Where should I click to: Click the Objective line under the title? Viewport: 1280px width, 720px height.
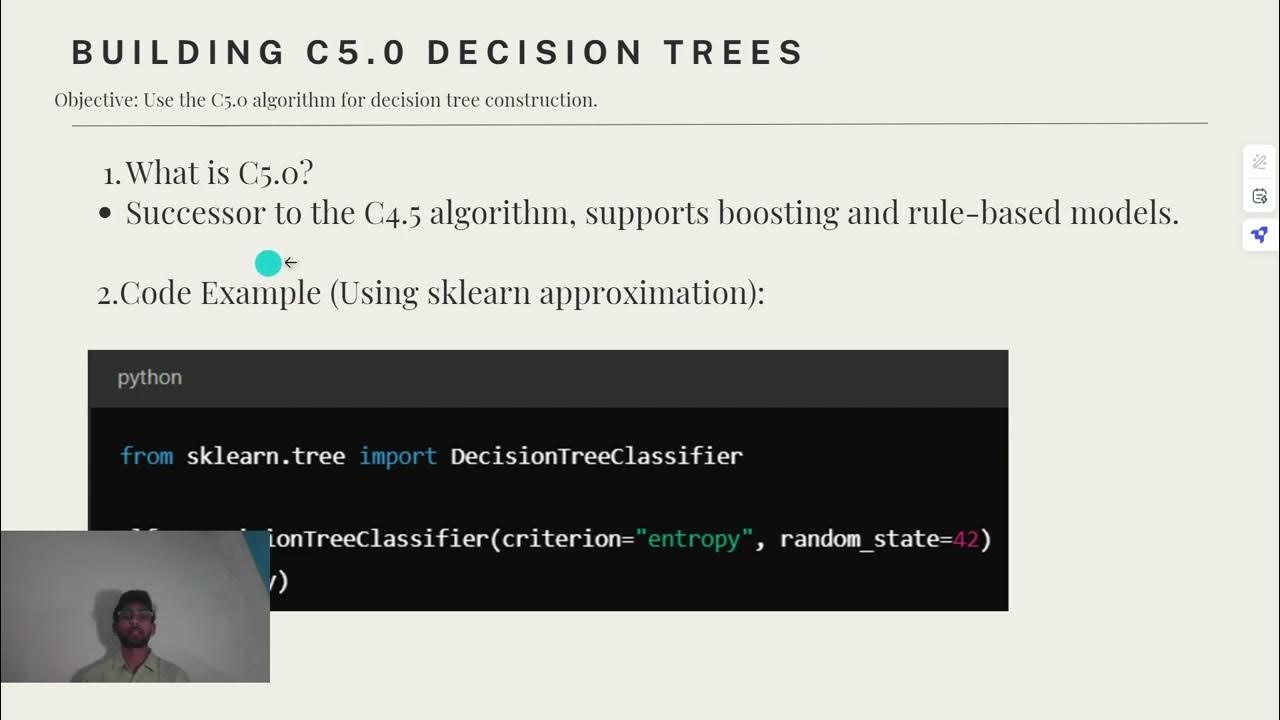tap(326, 100)
